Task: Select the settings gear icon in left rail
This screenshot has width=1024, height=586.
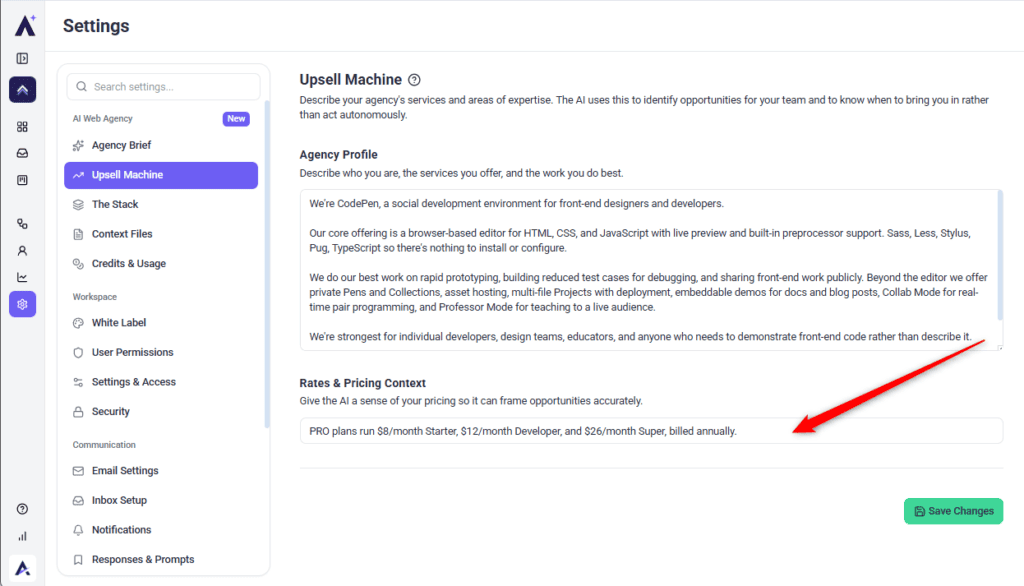Action: pos(22,304)
